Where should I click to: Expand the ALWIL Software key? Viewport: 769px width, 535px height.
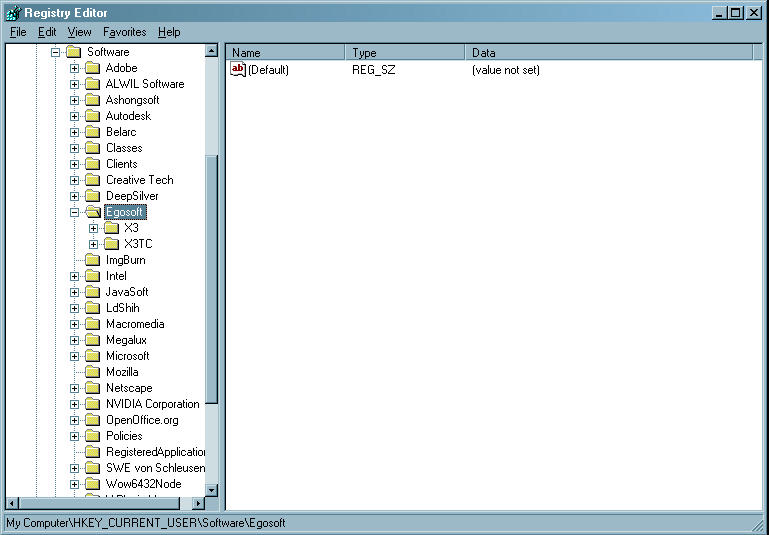click(74, 84)
